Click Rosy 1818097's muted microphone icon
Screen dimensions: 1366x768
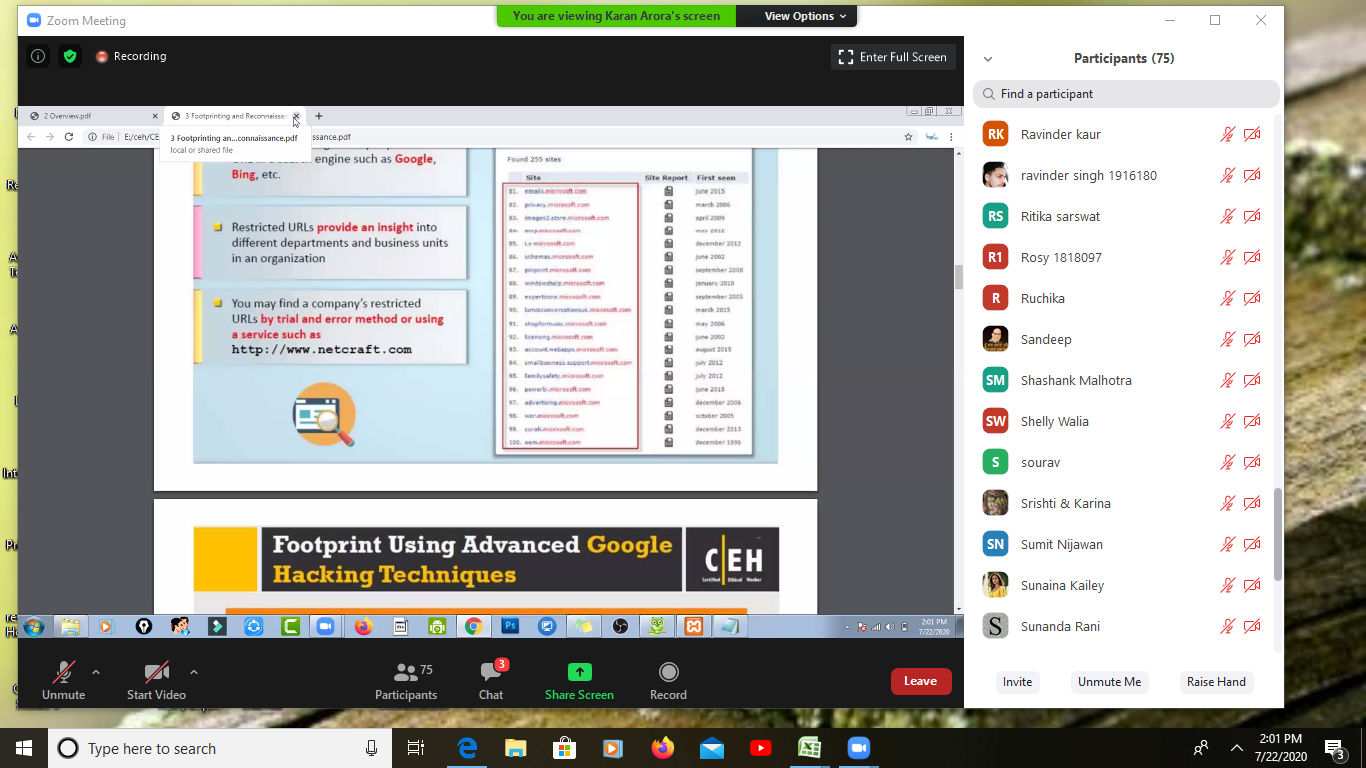pyautogui.click(x=1227, y=257)
